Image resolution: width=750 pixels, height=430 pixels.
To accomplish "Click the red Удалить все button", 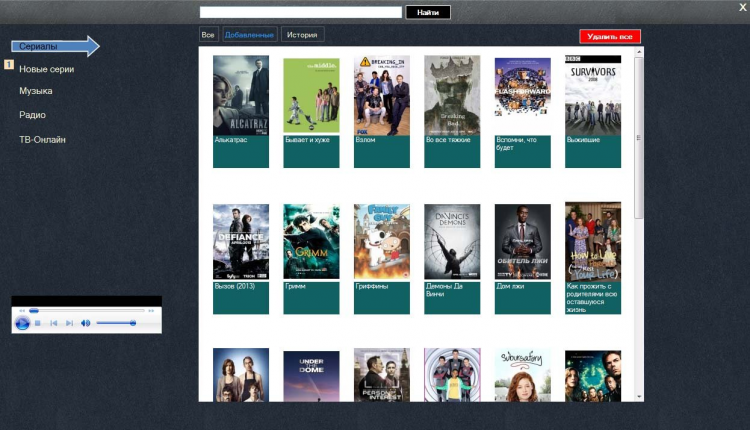I will tap(610, 36).
